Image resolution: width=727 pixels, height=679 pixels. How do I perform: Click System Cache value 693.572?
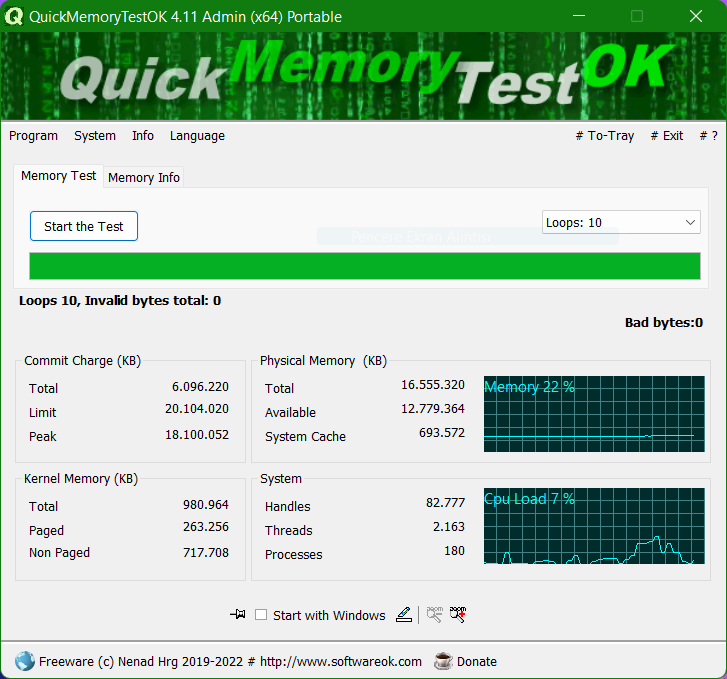point(442,433)
